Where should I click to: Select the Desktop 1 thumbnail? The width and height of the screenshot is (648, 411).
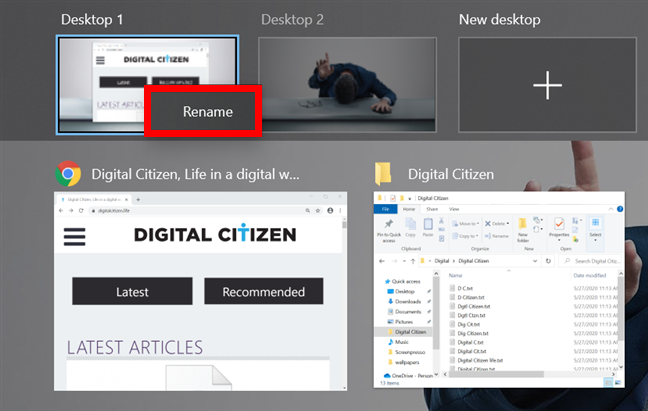148,85
